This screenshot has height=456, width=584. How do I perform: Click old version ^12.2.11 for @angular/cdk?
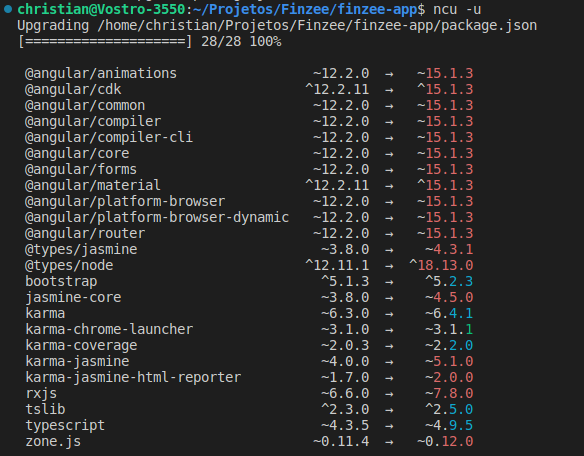337,89
